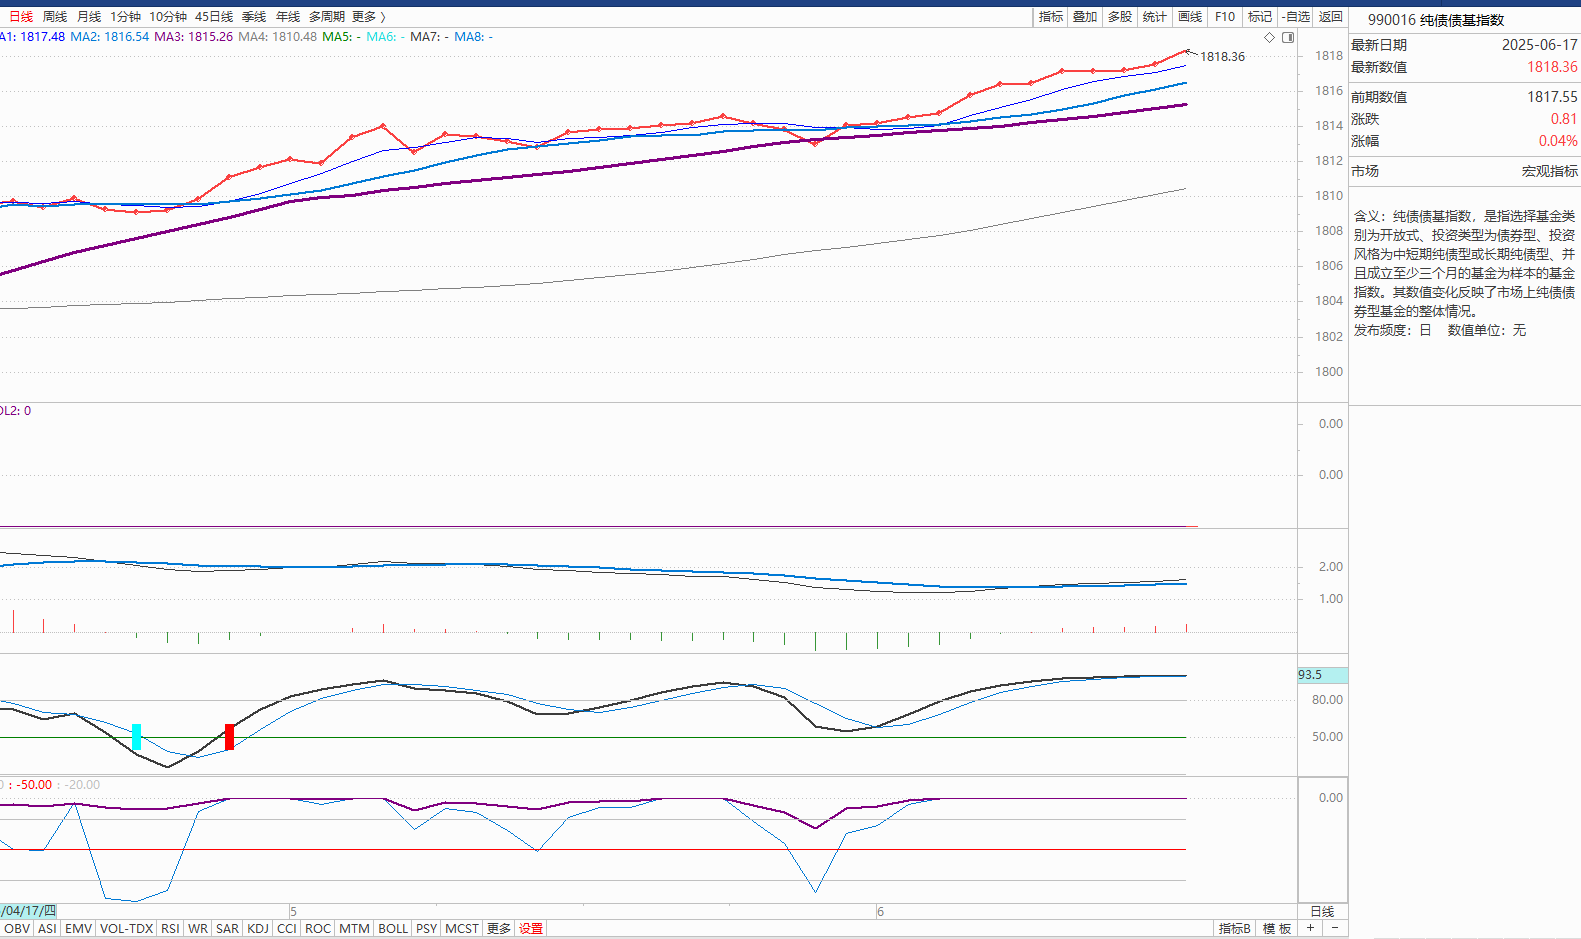Click the 最新日期 value 2025-06-17

[1540, 45]
